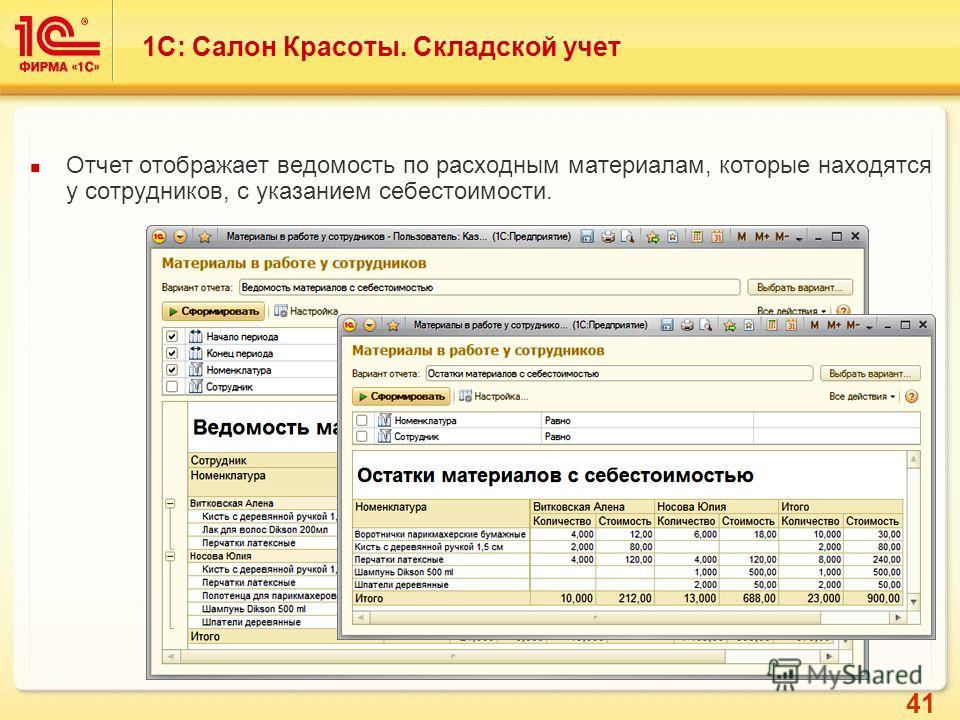Select Перчатки латексные row in the front report
This screenshot has height=720, width=960.
coord(628,560)
